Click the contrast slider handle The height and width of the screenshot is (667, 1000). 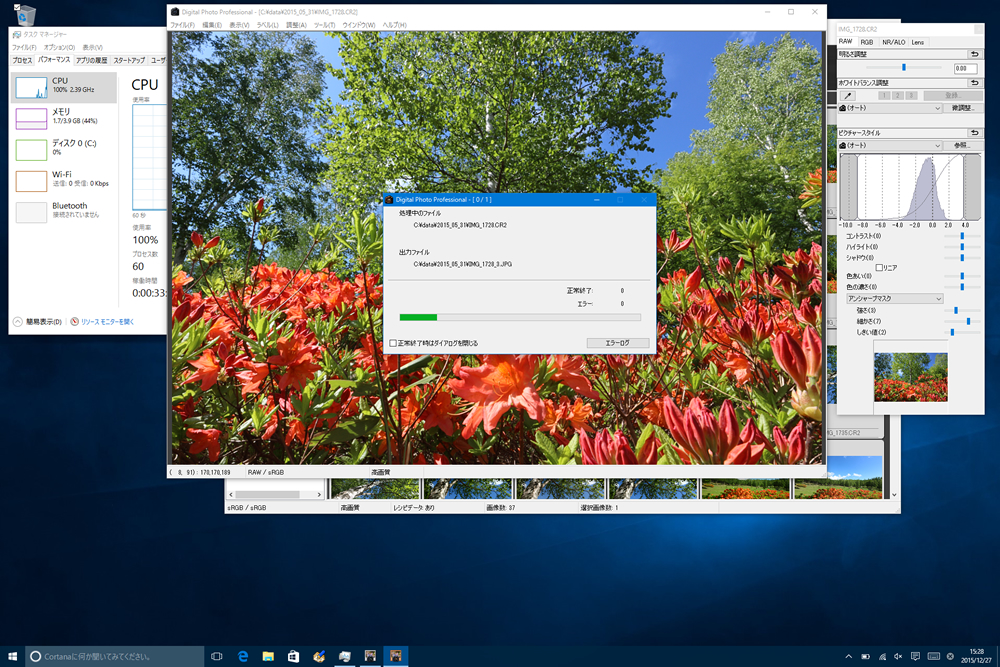962,236
